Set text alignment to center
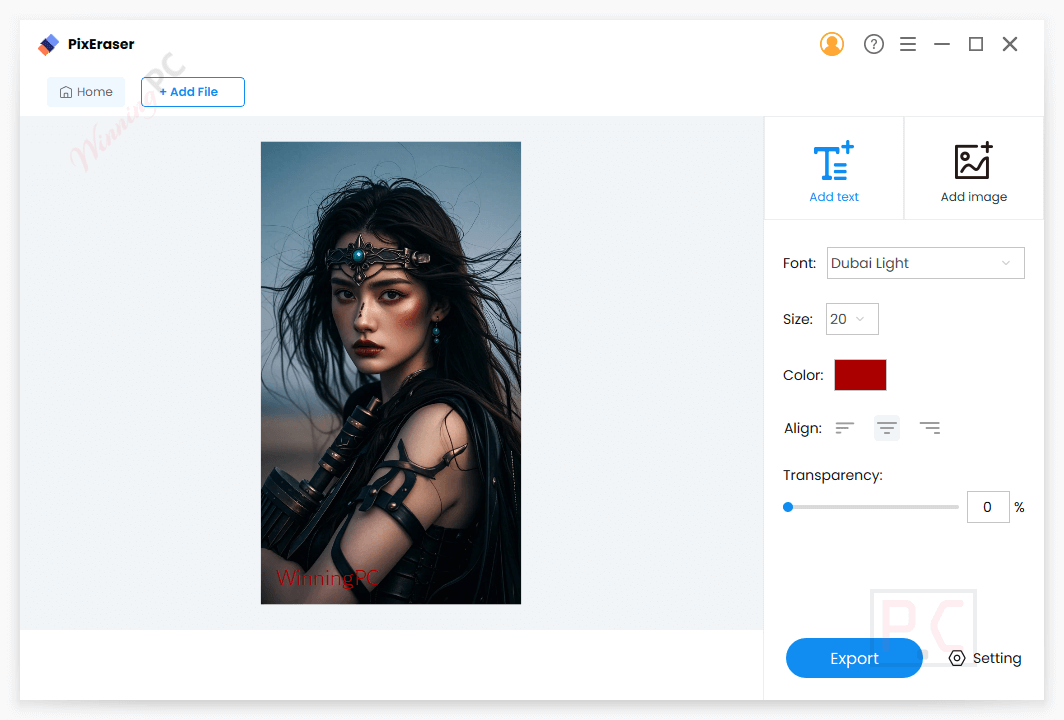The width and height of the screenshot is (1064, 720). click(887, 428)
